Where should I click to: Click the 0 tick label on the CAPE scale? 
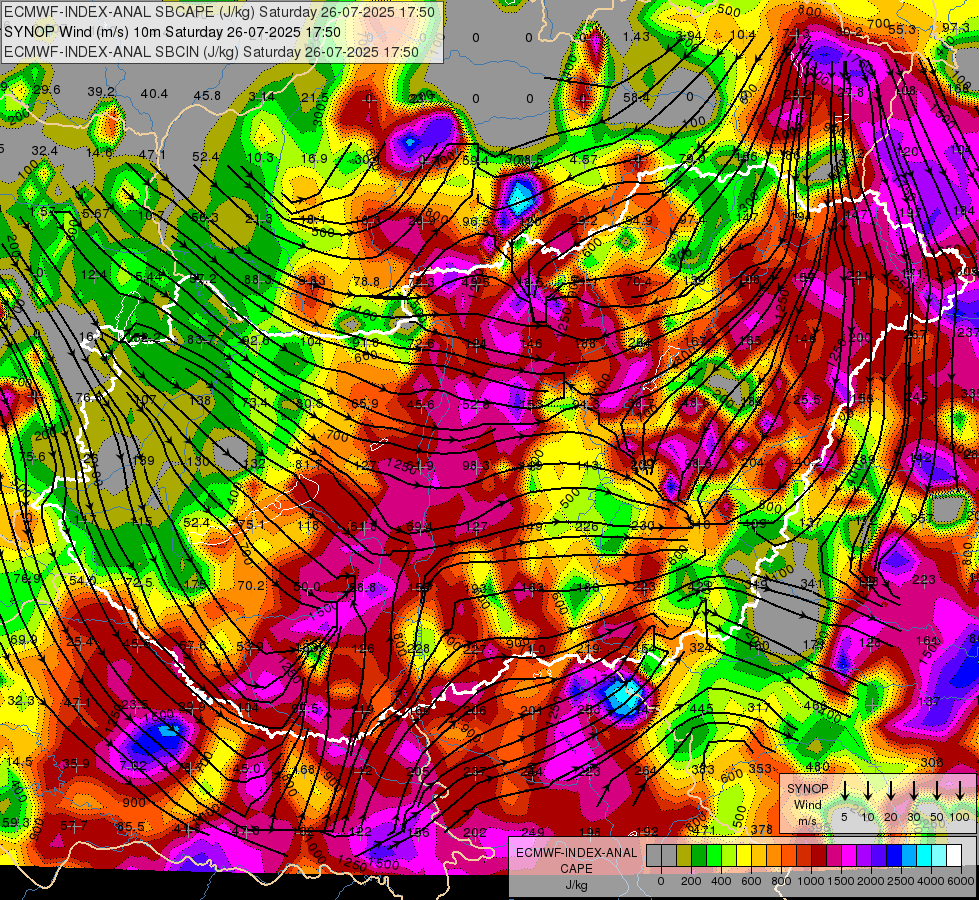click(661, 881)
